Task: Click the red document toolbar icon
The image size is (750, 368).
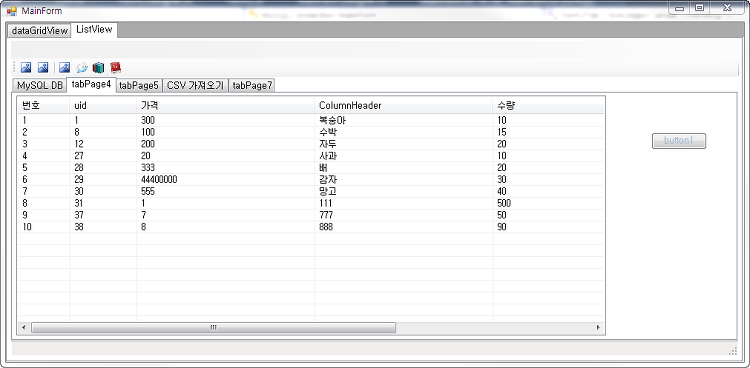Action: click(115, 68)
